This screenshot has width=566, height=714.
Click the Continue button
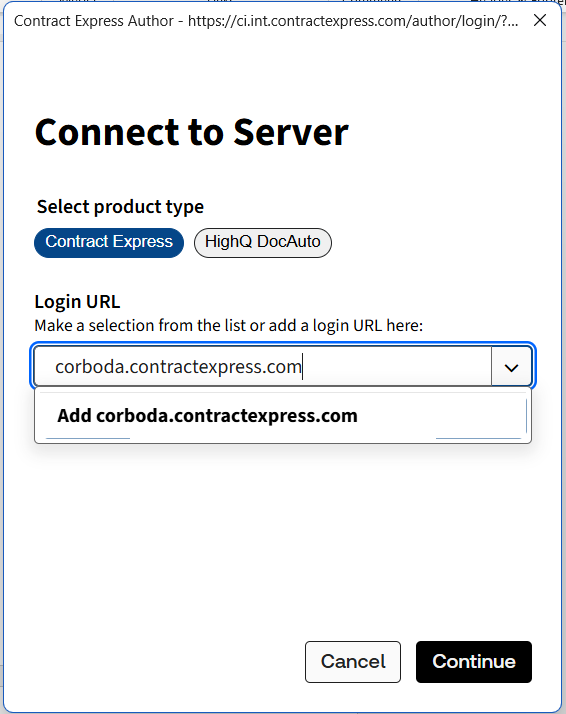point(474,662)
